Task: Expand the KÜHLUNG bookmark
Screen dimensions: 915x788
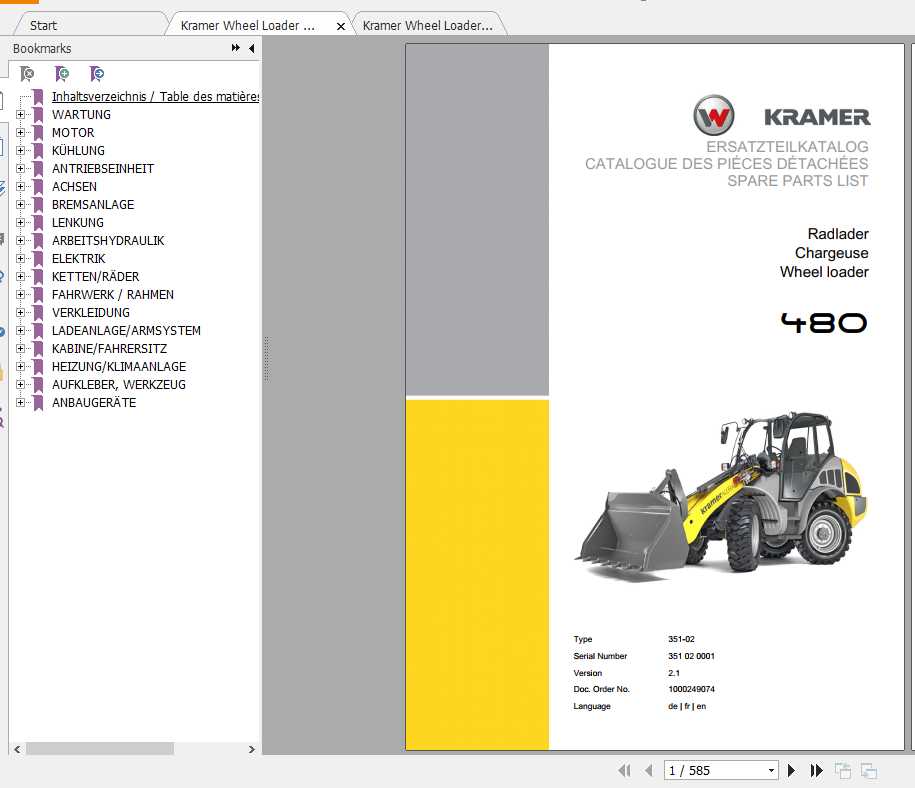Action: point(20,151)
